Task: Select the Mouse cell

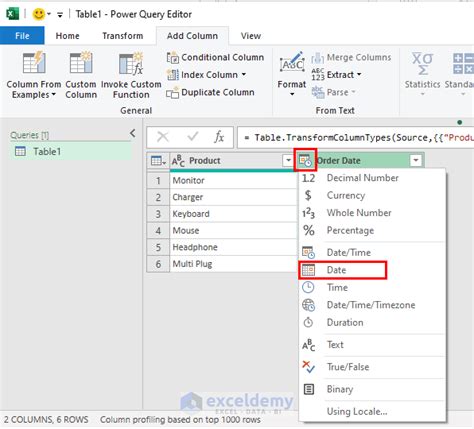Action: [233, 230]
